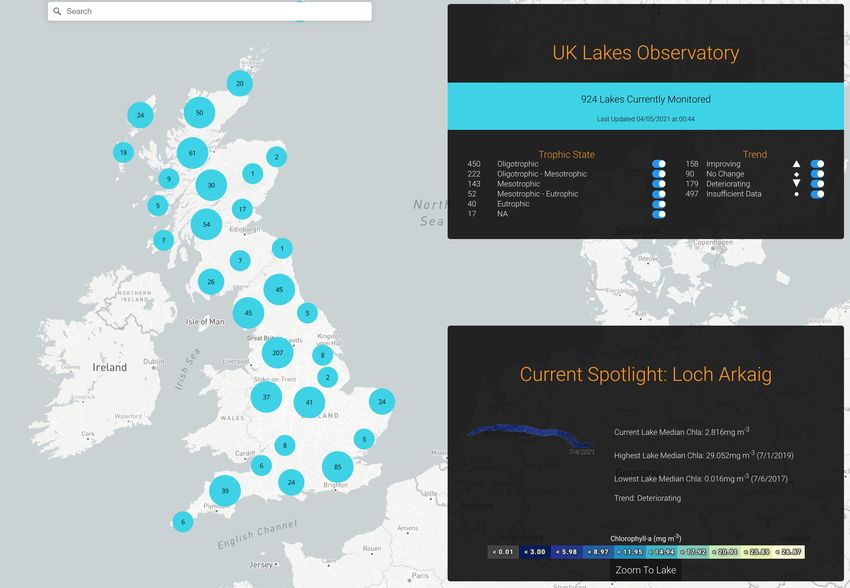Select the cluster marker labeled 9
850x588 pixels.
click(169, 179)
